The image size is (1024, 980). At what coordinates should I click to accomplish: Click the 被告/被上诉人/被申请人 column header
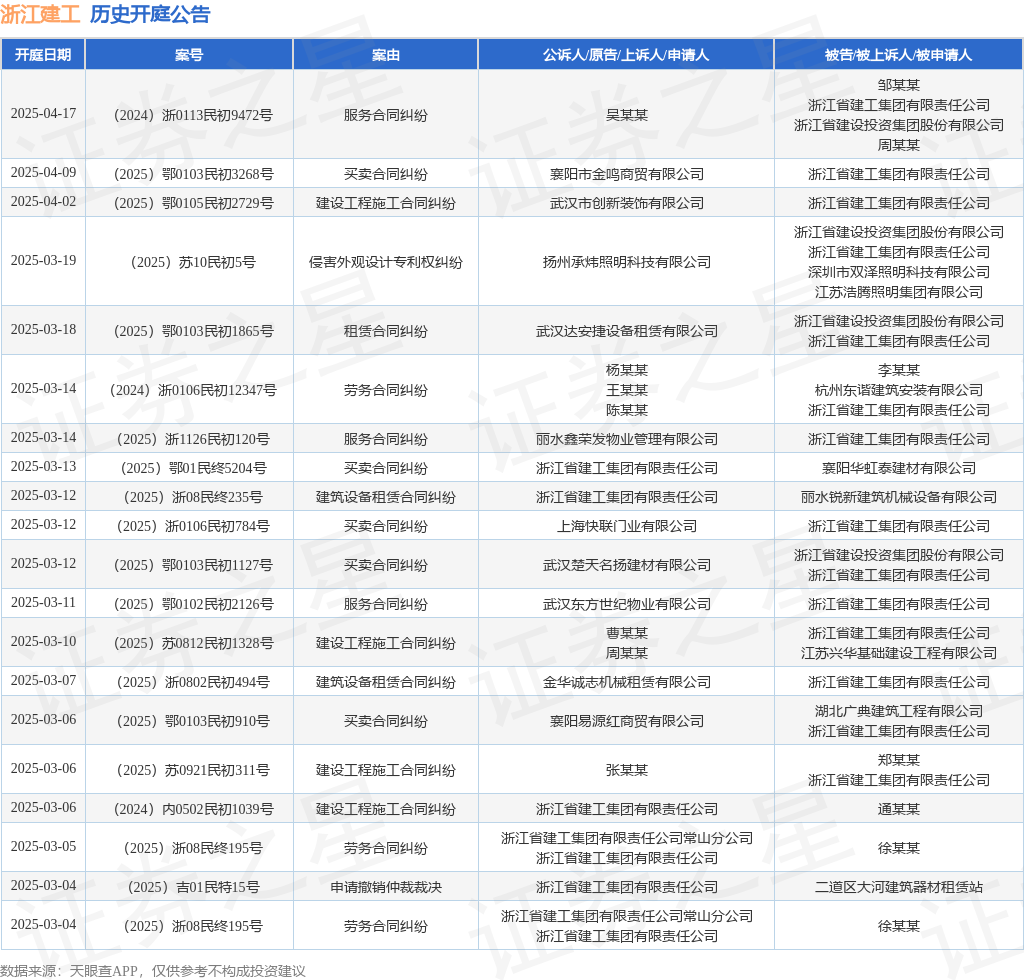coord(898,55)
